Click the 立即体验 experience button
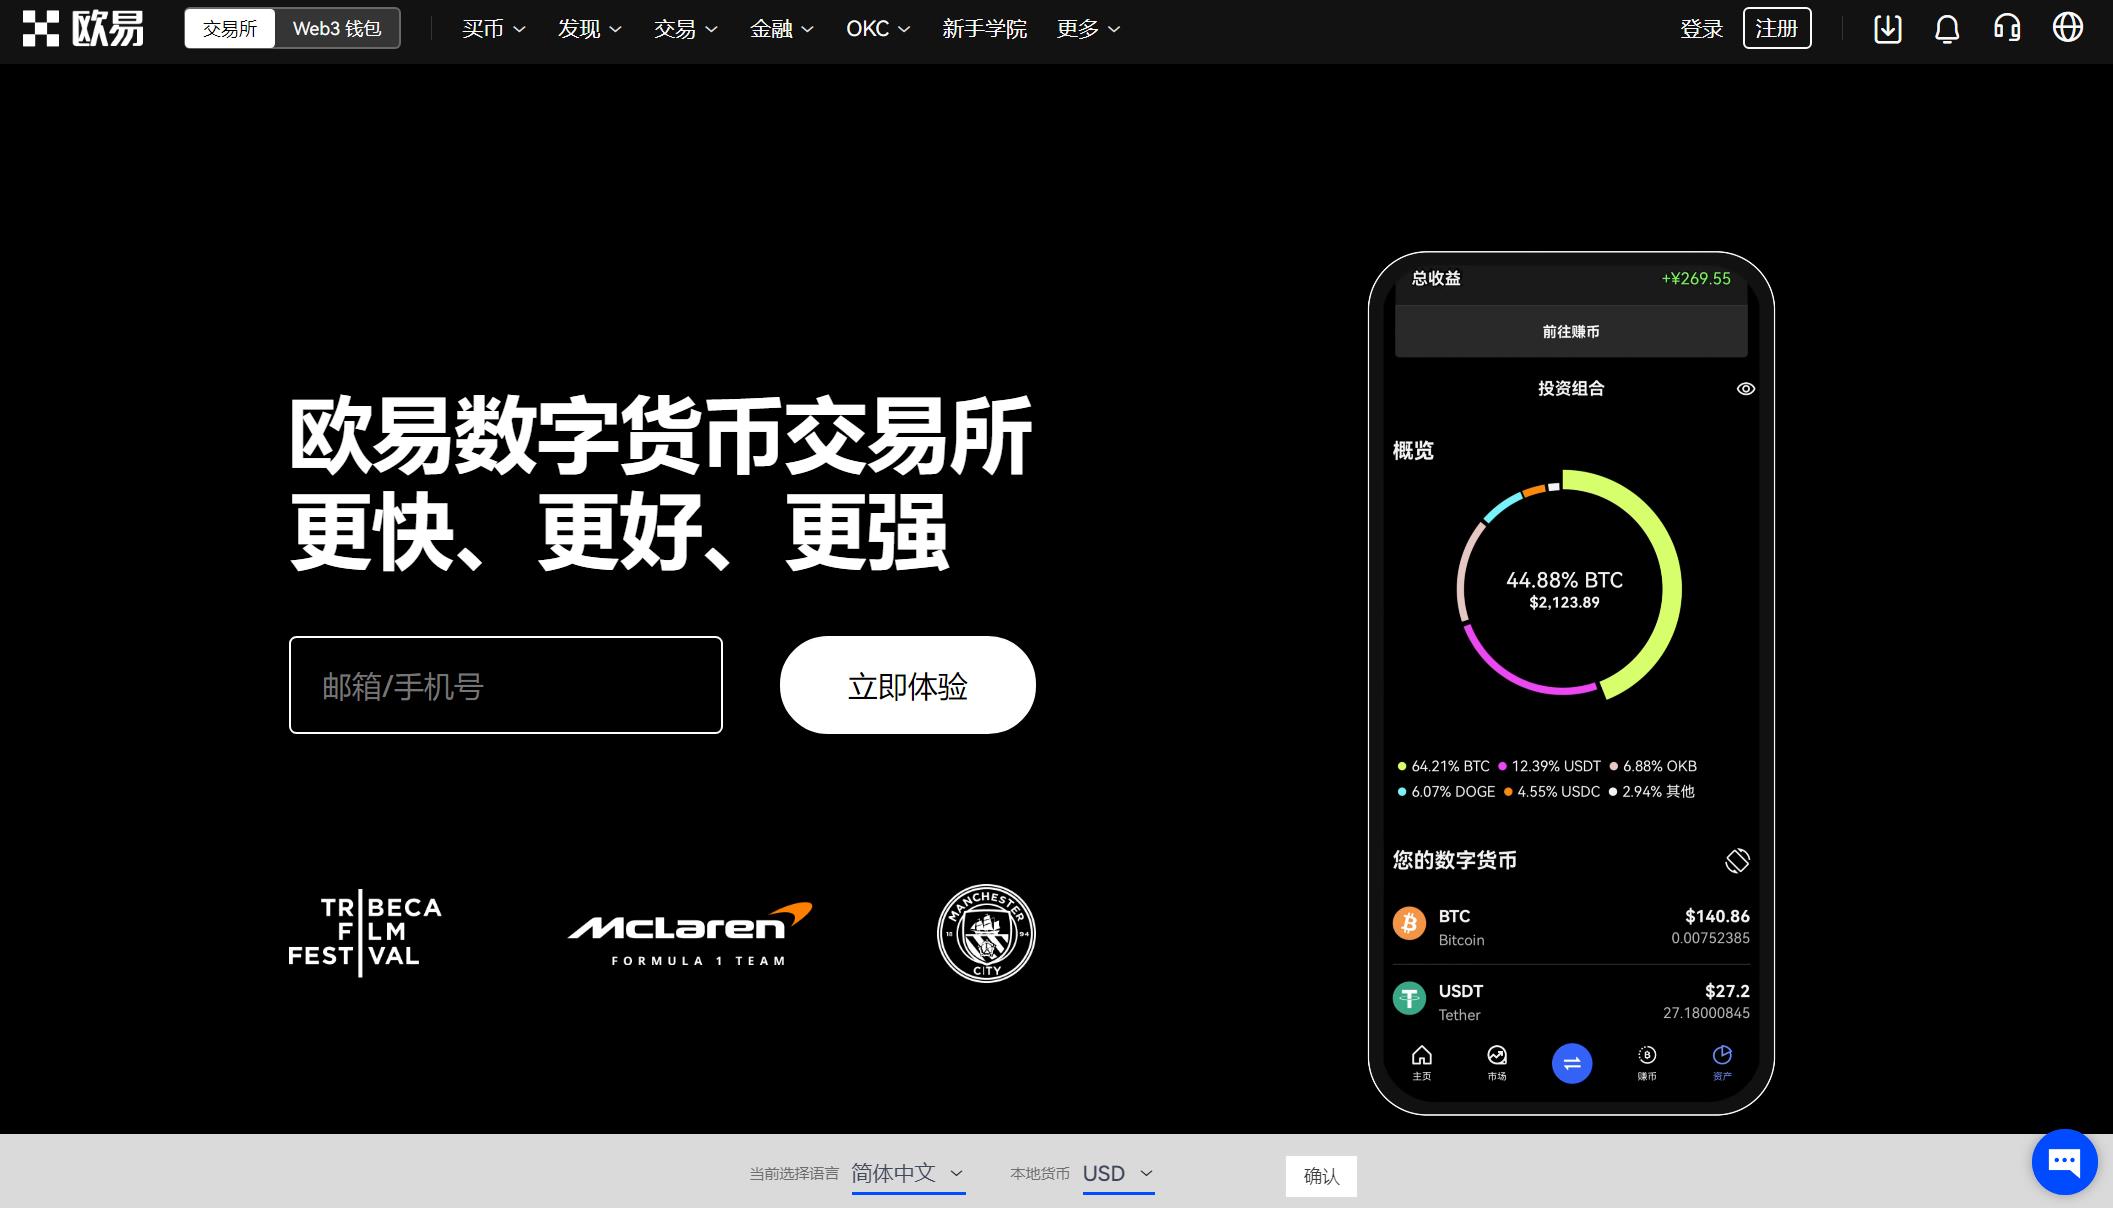Image resolution: width=2113 pixels, height=1208 pixels. tap(907, 684)
